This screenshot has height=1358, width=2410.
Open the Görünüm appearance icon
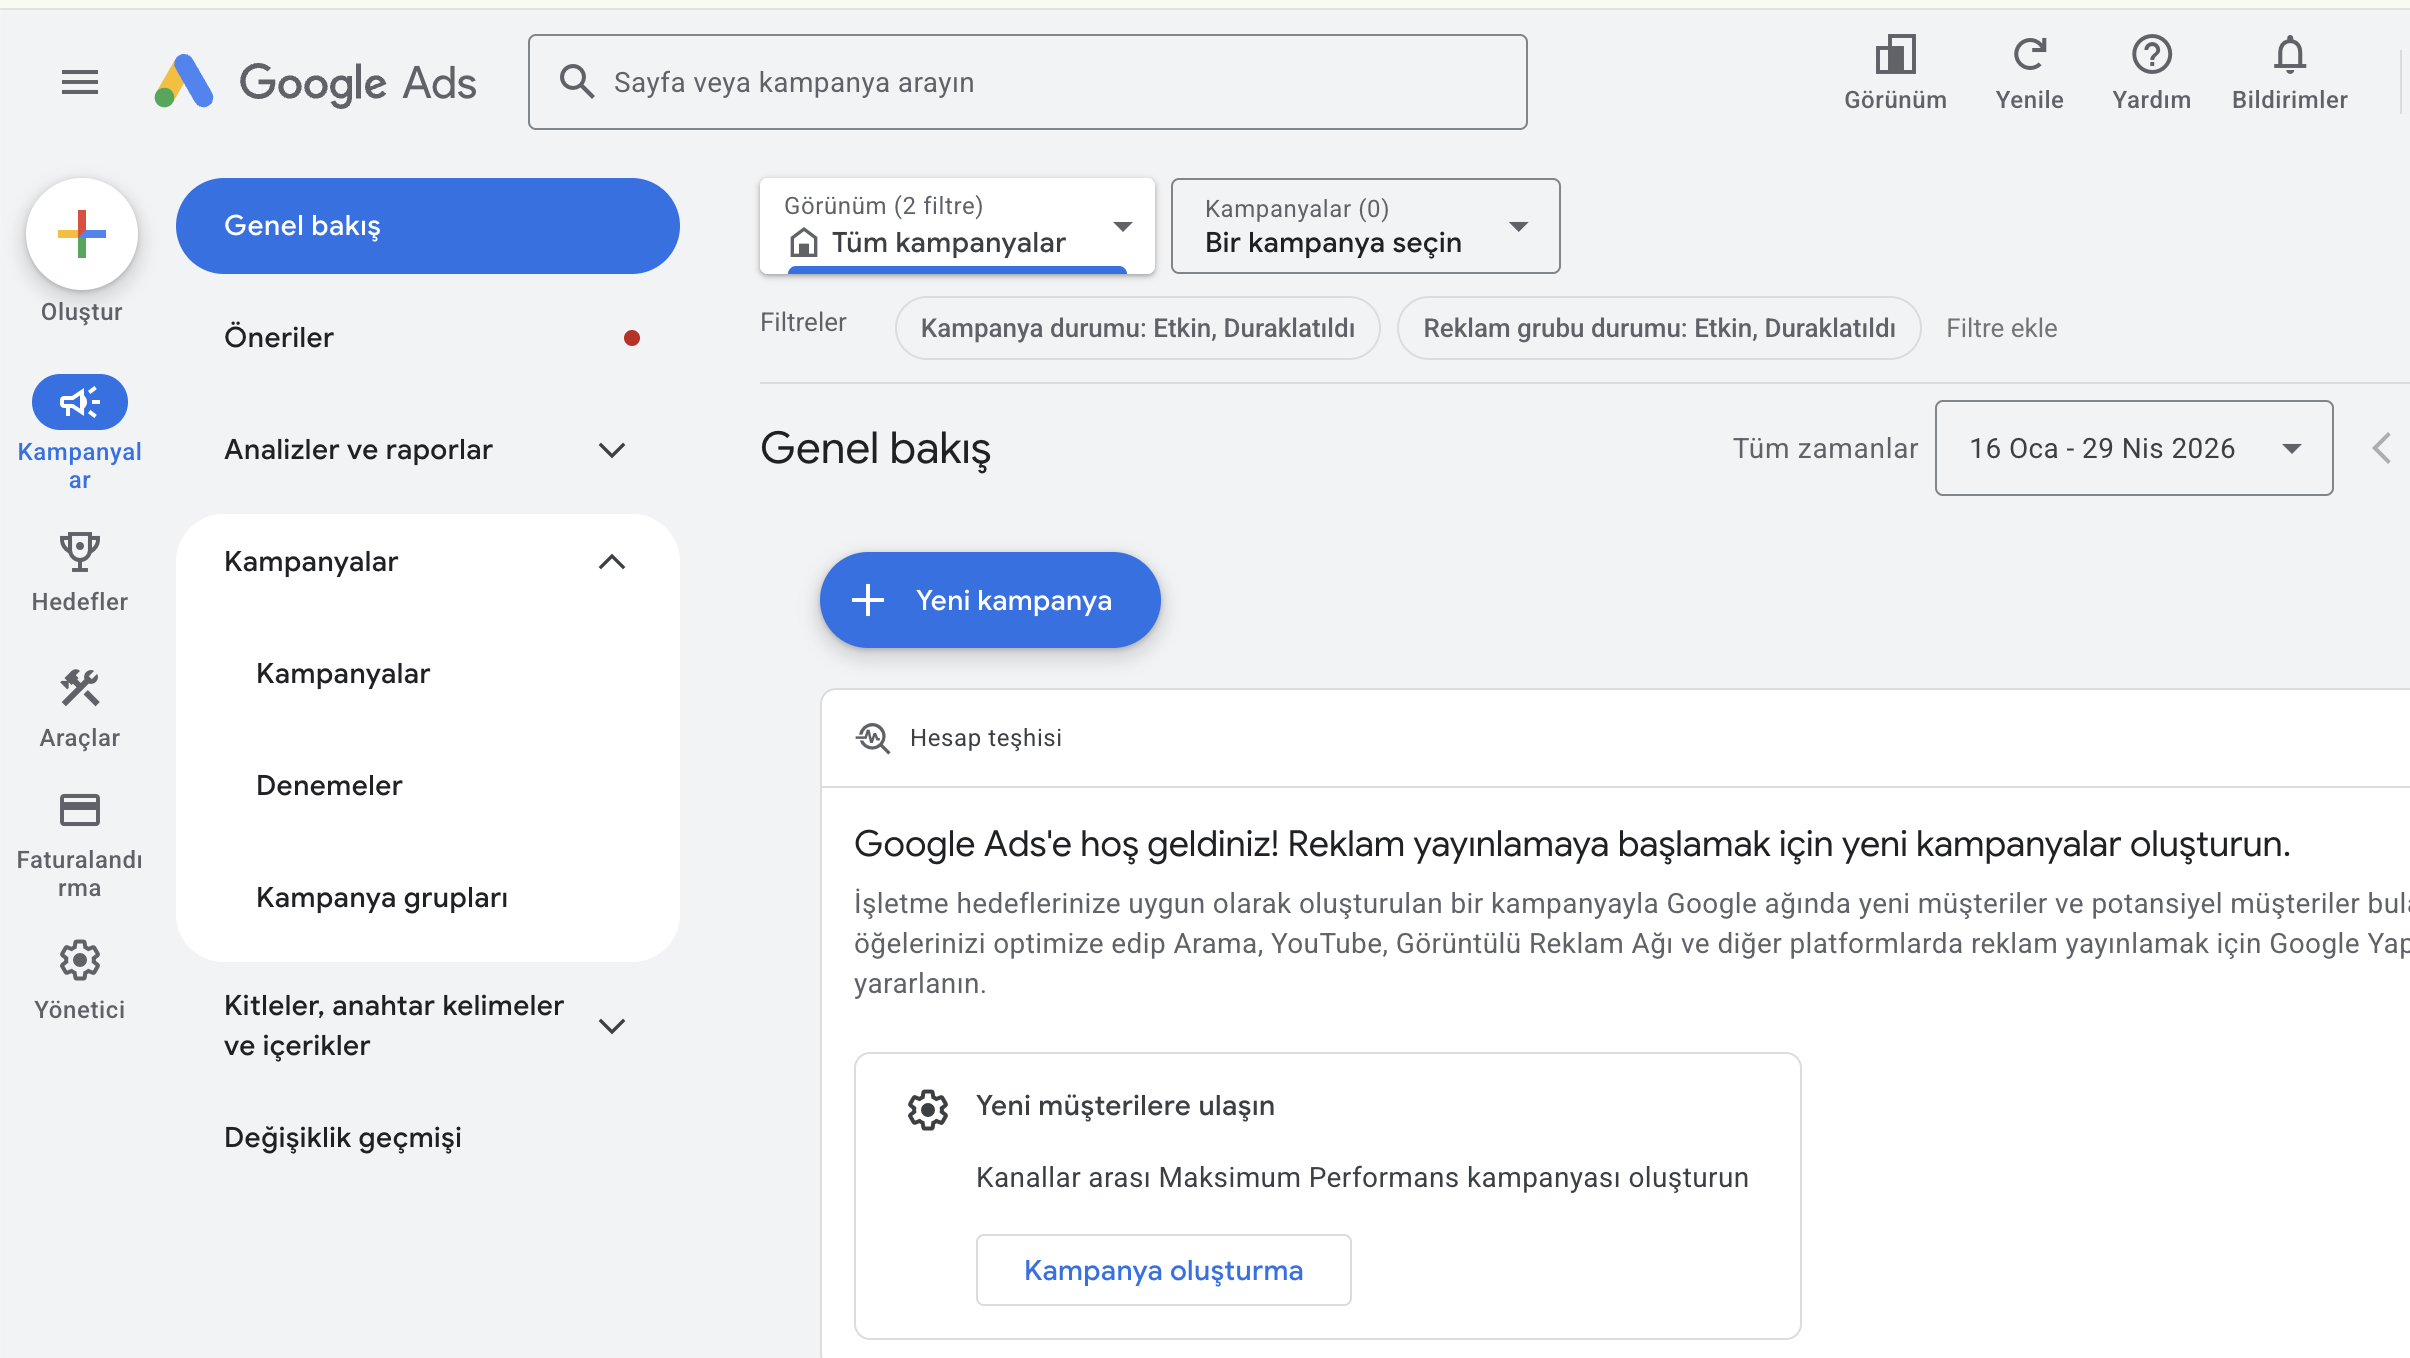[1895, 55]
